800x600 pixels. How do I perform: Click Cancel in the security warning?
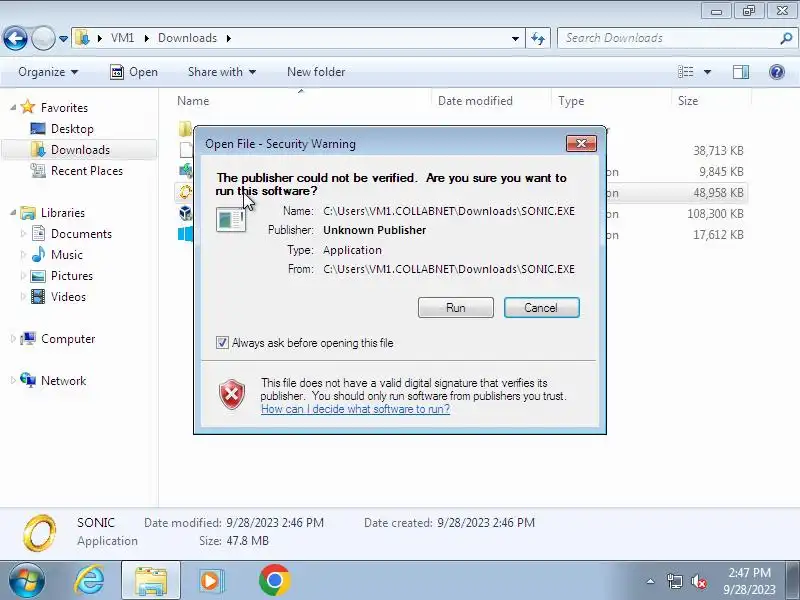tap(541, 308)
